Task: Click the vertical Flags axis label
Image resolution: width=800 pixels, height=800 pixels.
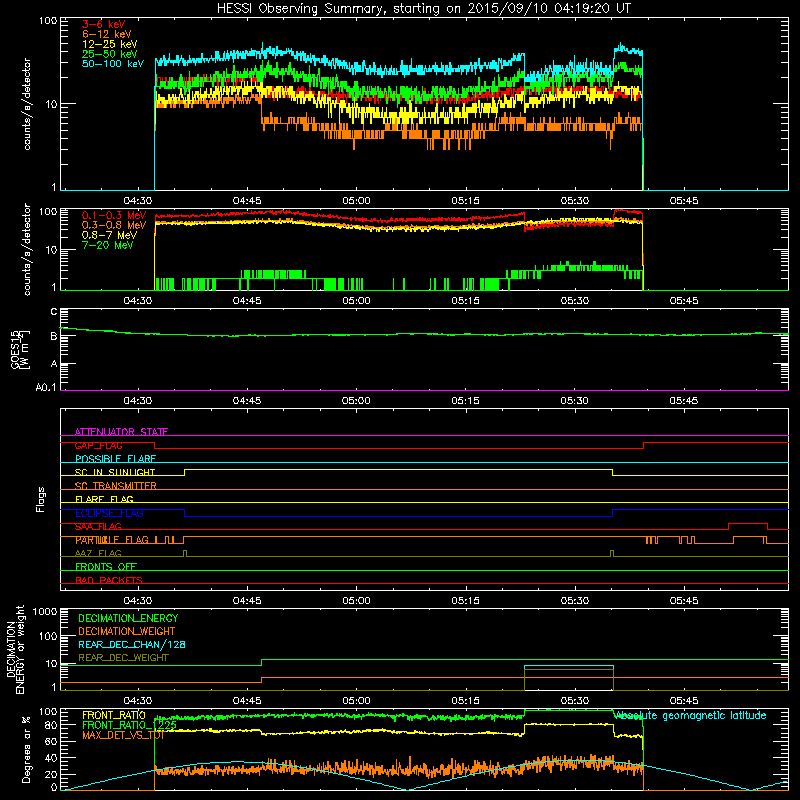Action: [41, 499]
